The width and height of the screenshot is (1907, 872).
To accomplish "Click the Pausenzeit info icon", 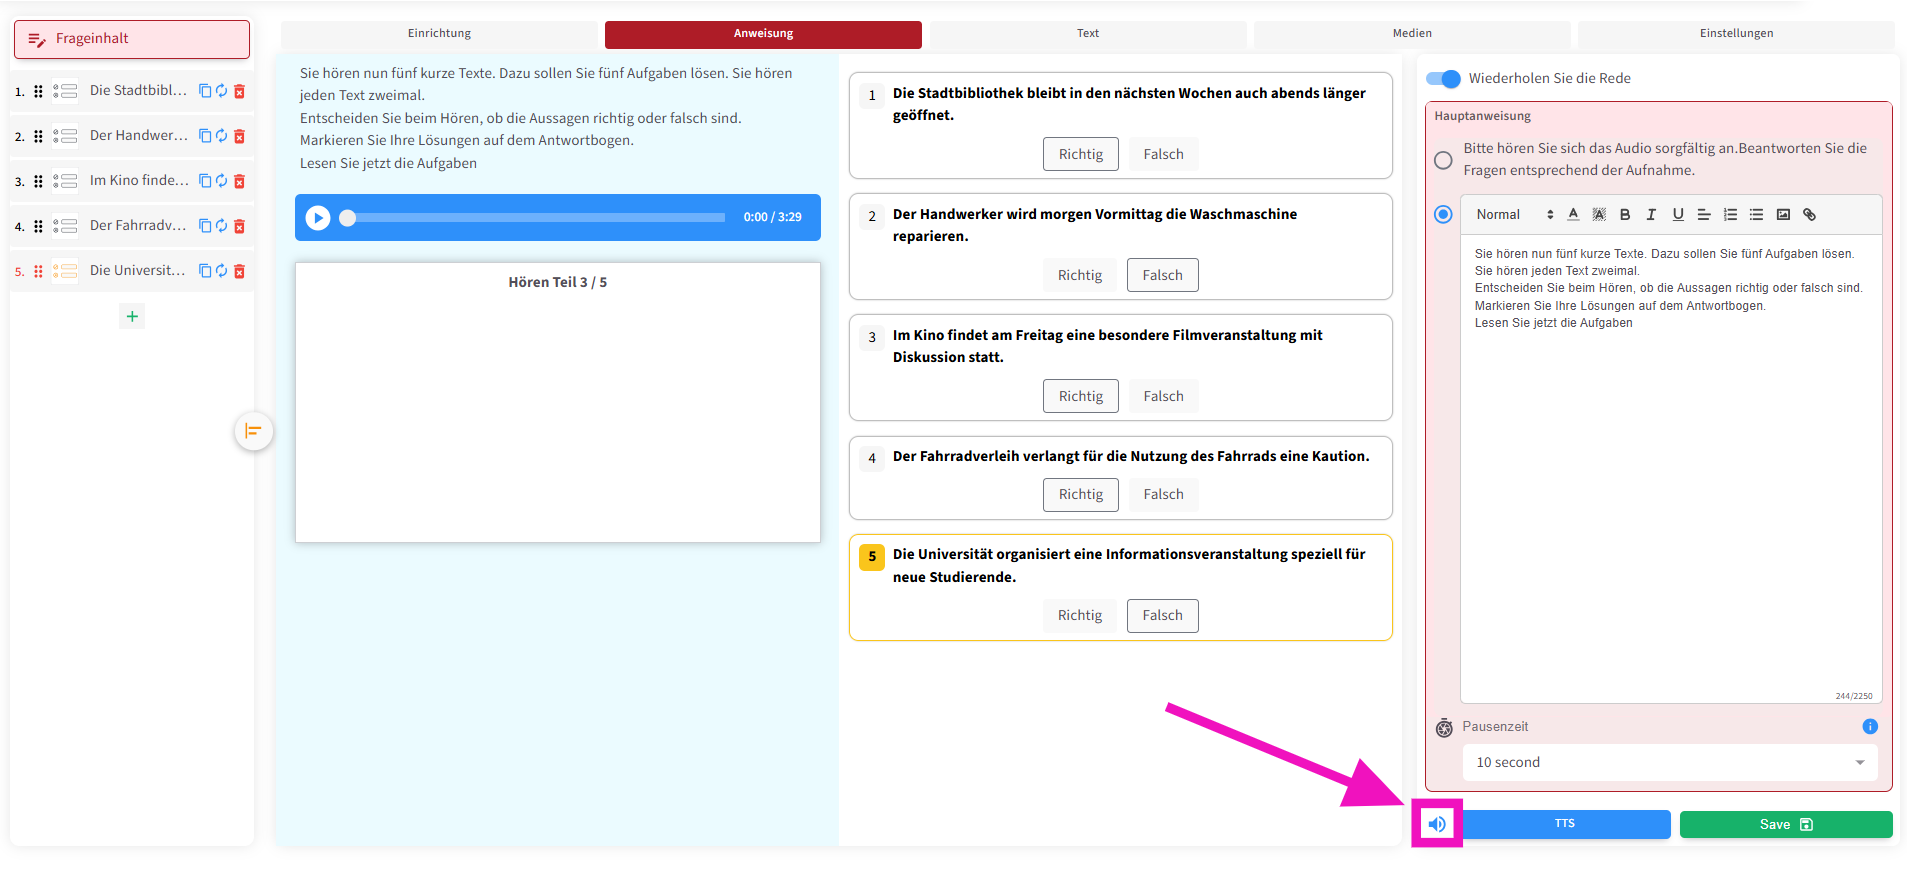I will 1870,727.
